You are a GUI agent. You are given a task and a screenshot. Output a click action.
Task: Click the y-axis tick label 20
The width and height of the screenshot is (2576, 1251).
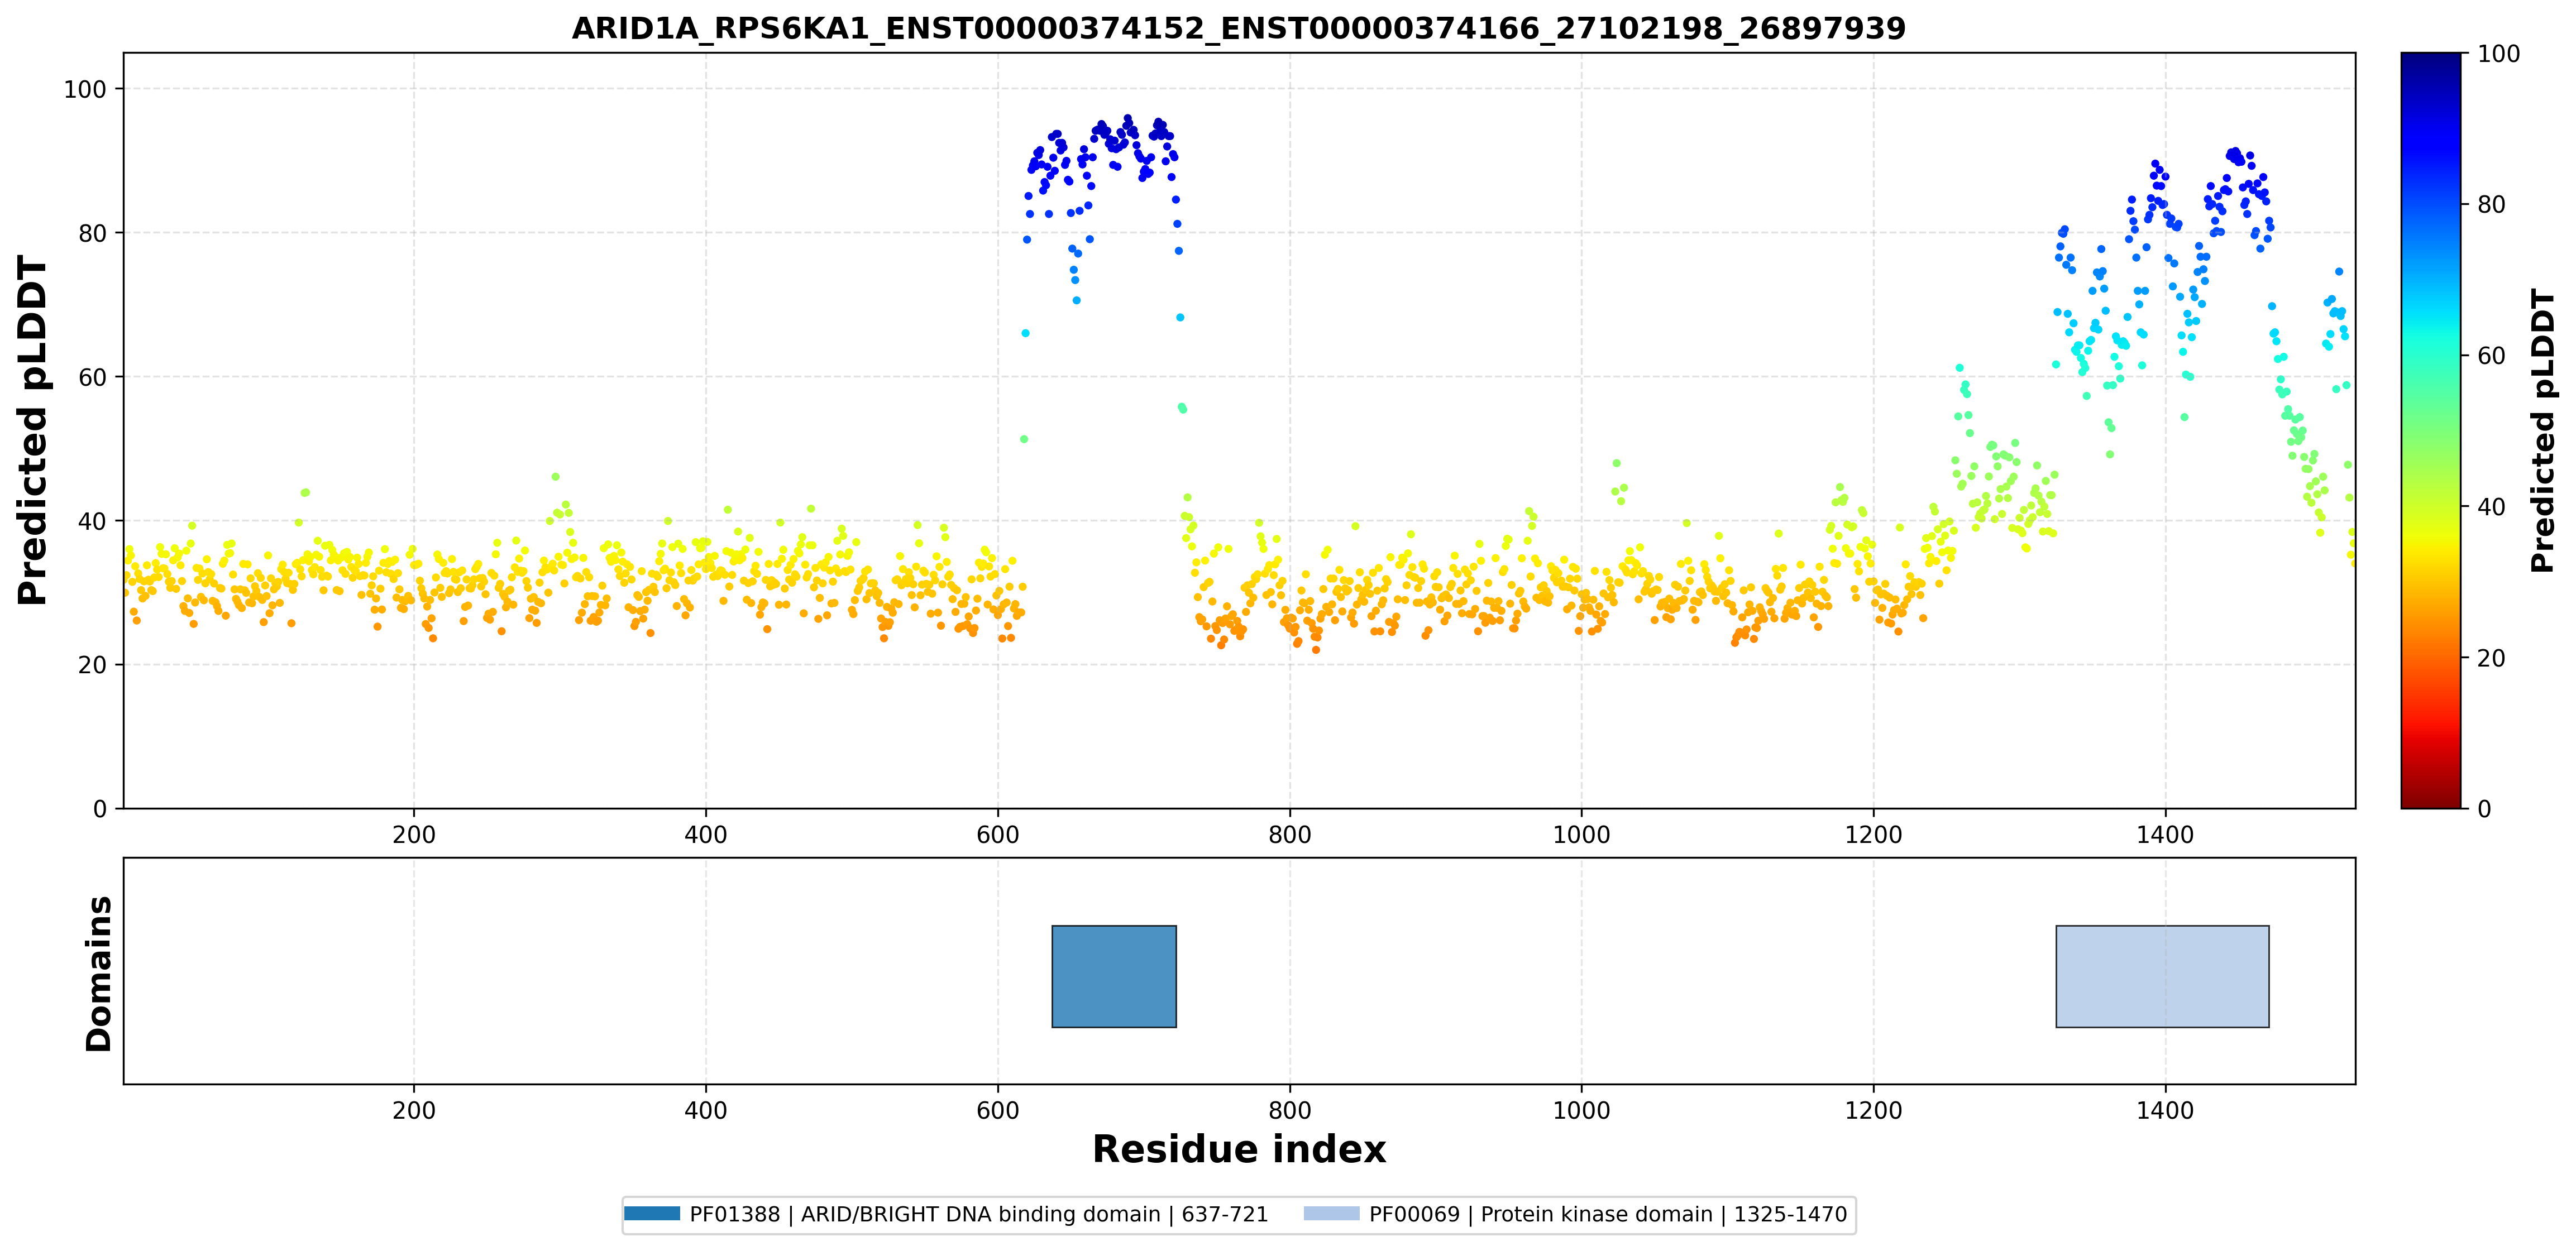click(x=92, y=665)
